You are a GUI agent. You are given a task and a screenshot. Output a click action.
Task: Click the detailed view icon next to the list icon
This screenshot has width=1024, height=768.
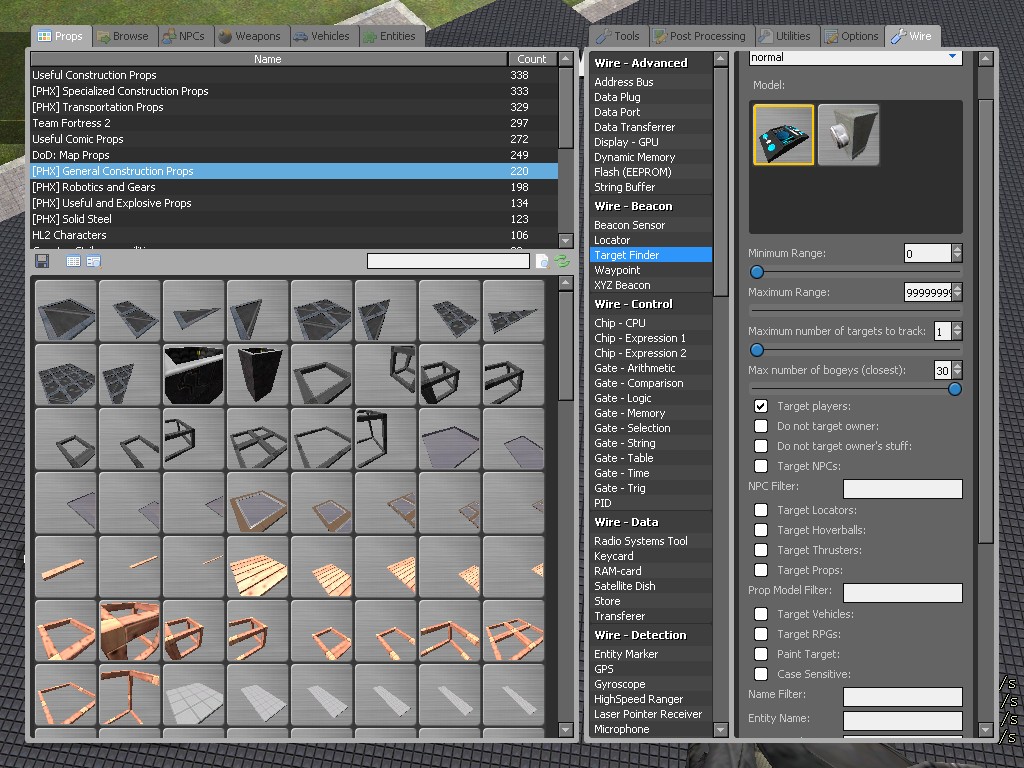(x=93, y=261)
